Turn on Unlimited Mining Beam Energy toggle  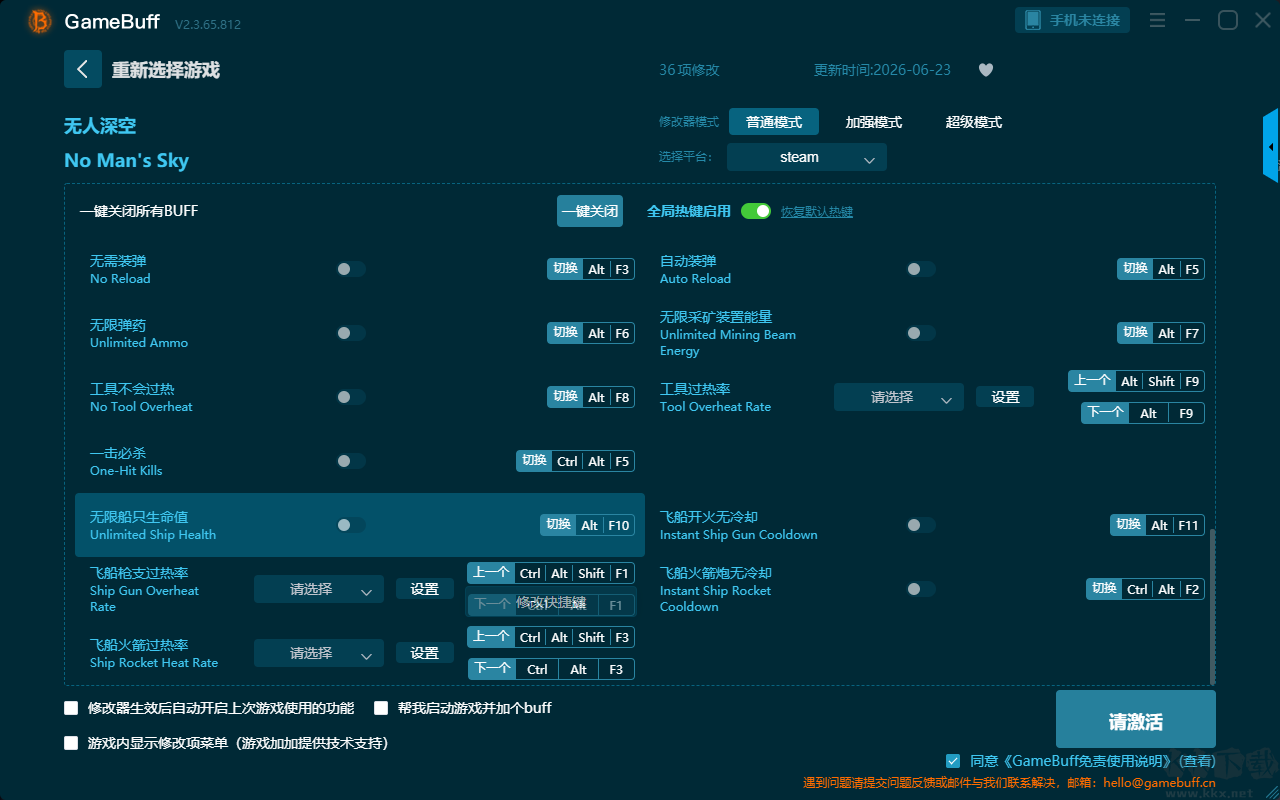coord(921,333)
